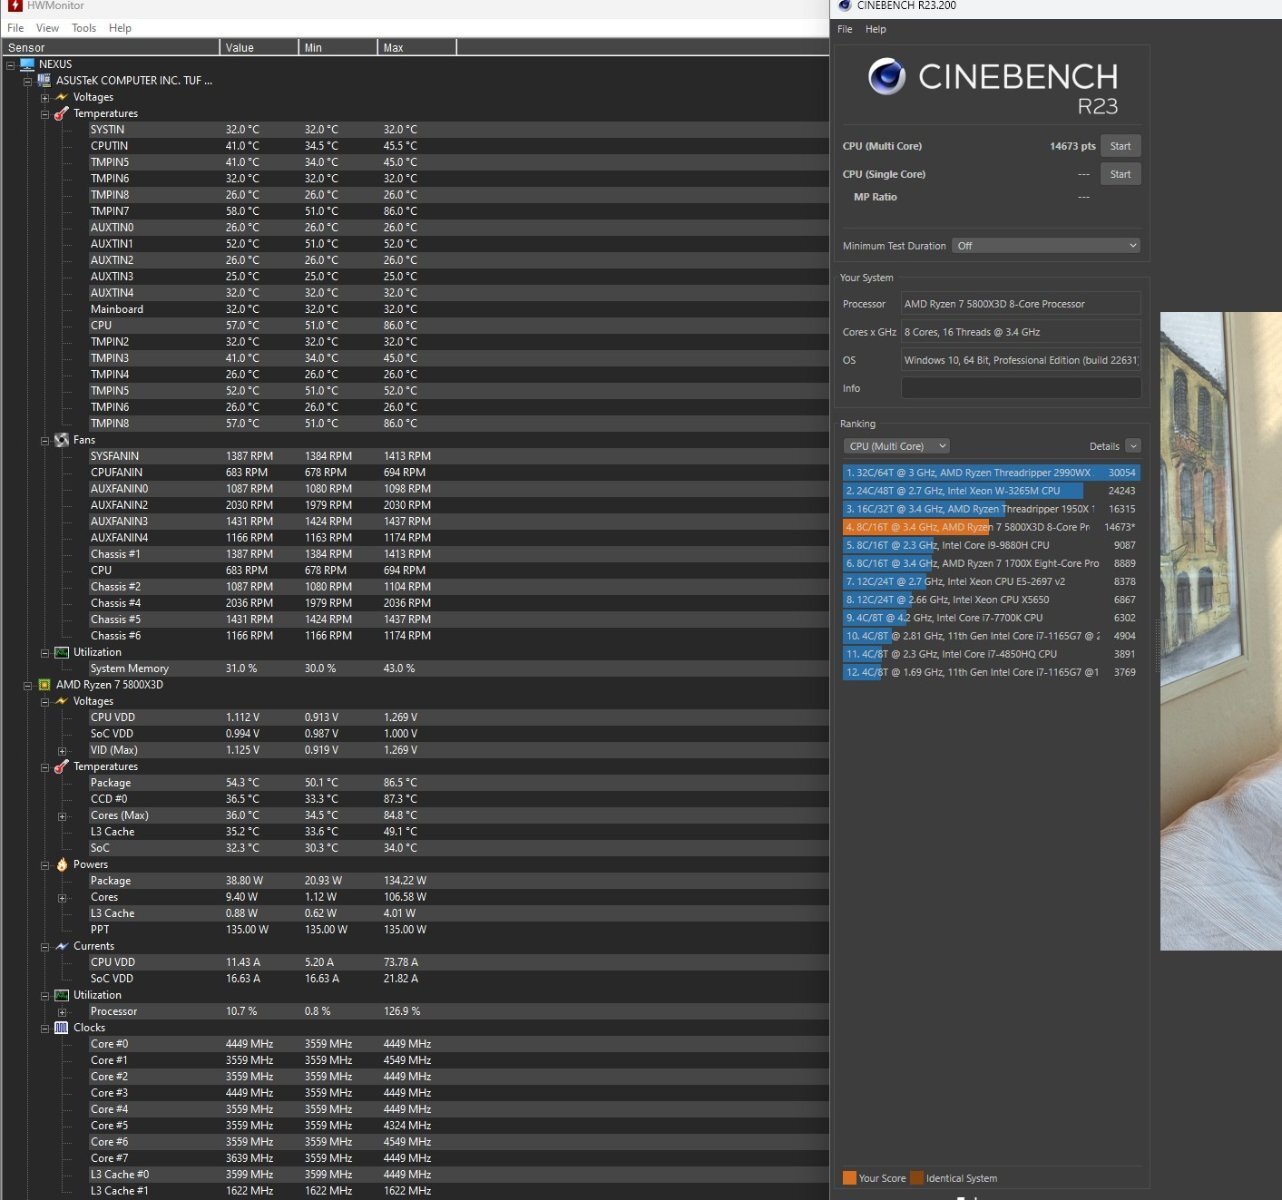Open the Minimum Test Duration dropdown

(x=1046, y=246)
